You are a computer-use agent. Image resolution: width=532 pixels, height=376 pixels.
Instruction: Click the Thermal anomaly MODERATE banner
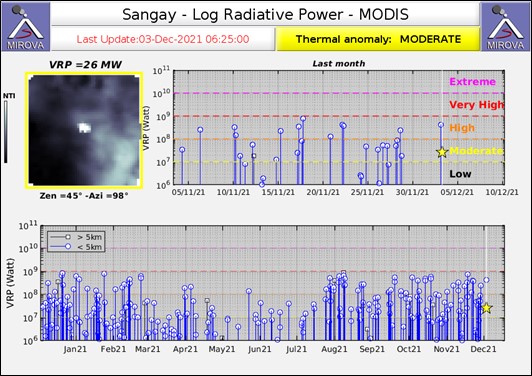[378, 39]
